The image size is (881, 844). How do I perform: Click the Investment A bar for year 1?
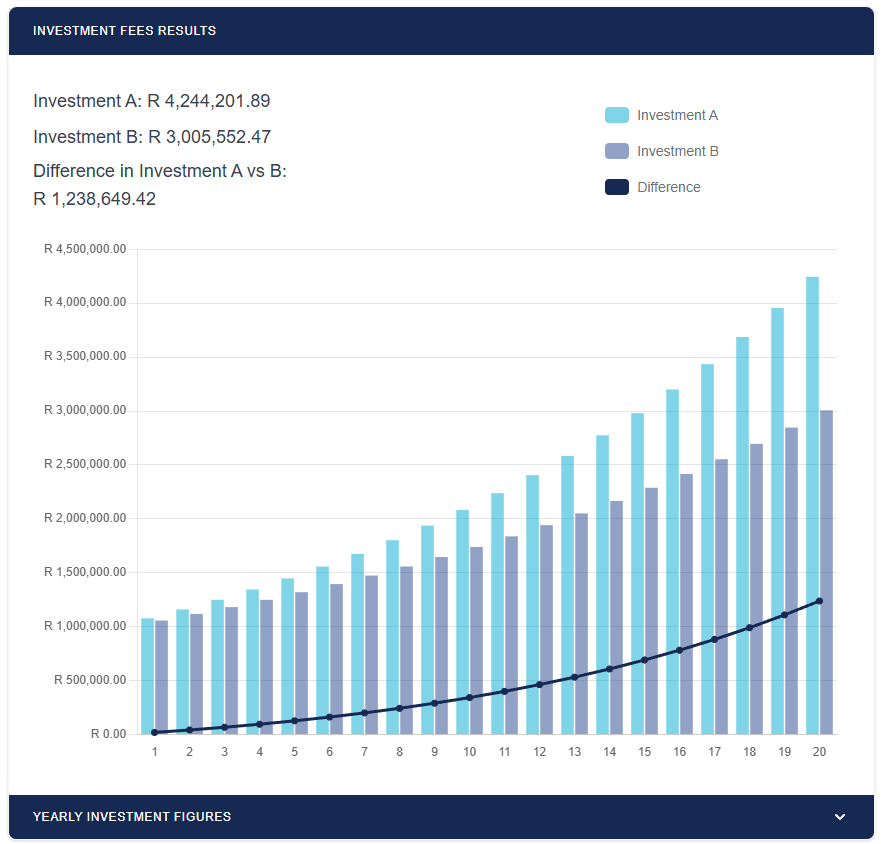click(147, 676)
